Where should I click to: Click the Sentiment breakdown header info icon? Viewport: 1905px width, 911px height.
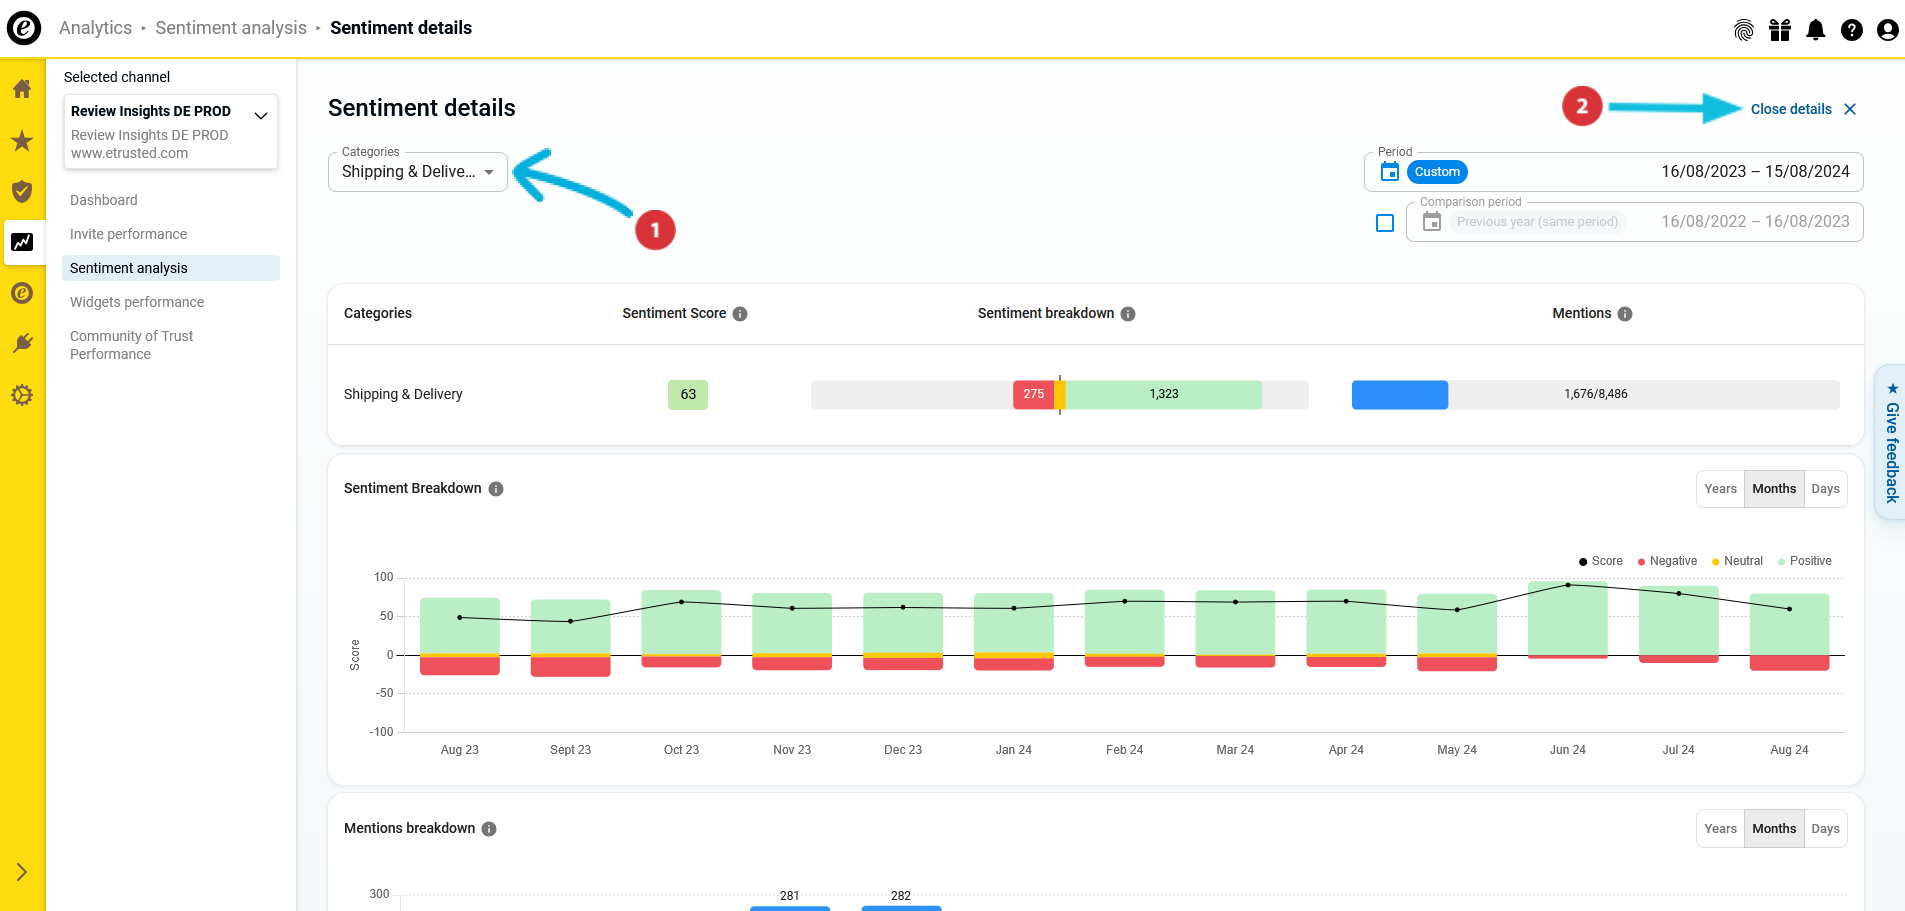click(1128, 314)
